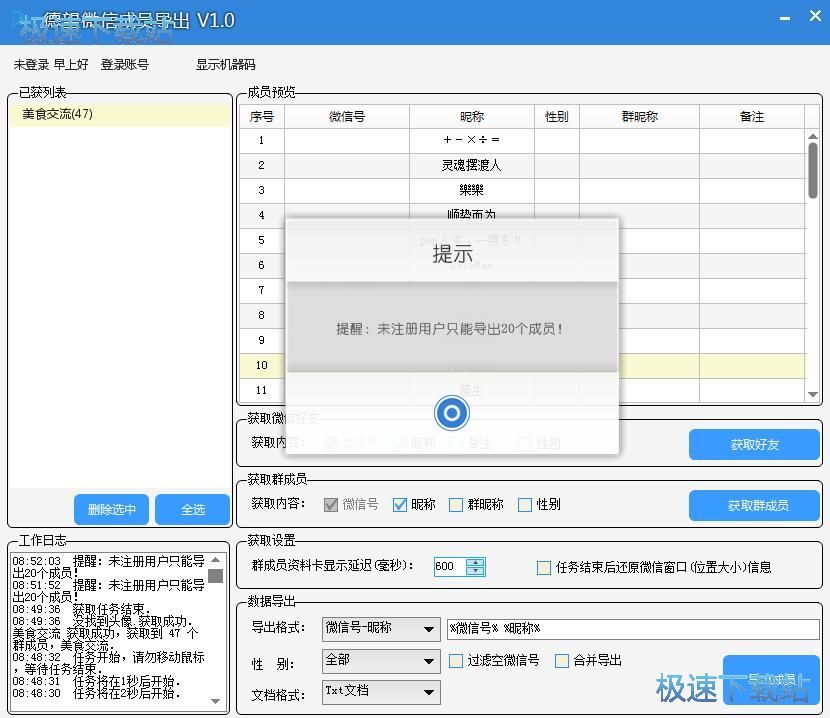The height and width of the screenshot is (718, 830).
Task: Enable the 群昵称 checkbox
Action: coord(456,505)
